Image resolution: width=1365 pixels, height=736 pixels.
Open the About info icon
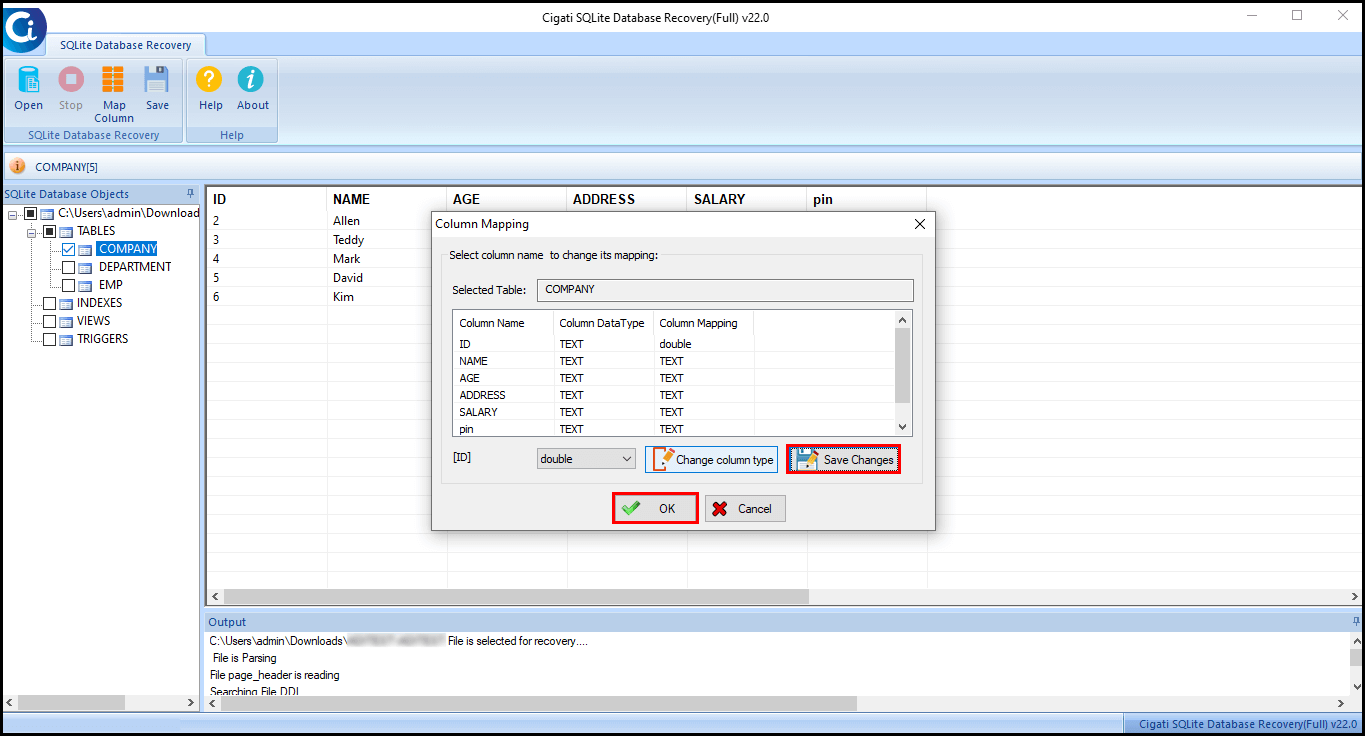coord(252,80)
